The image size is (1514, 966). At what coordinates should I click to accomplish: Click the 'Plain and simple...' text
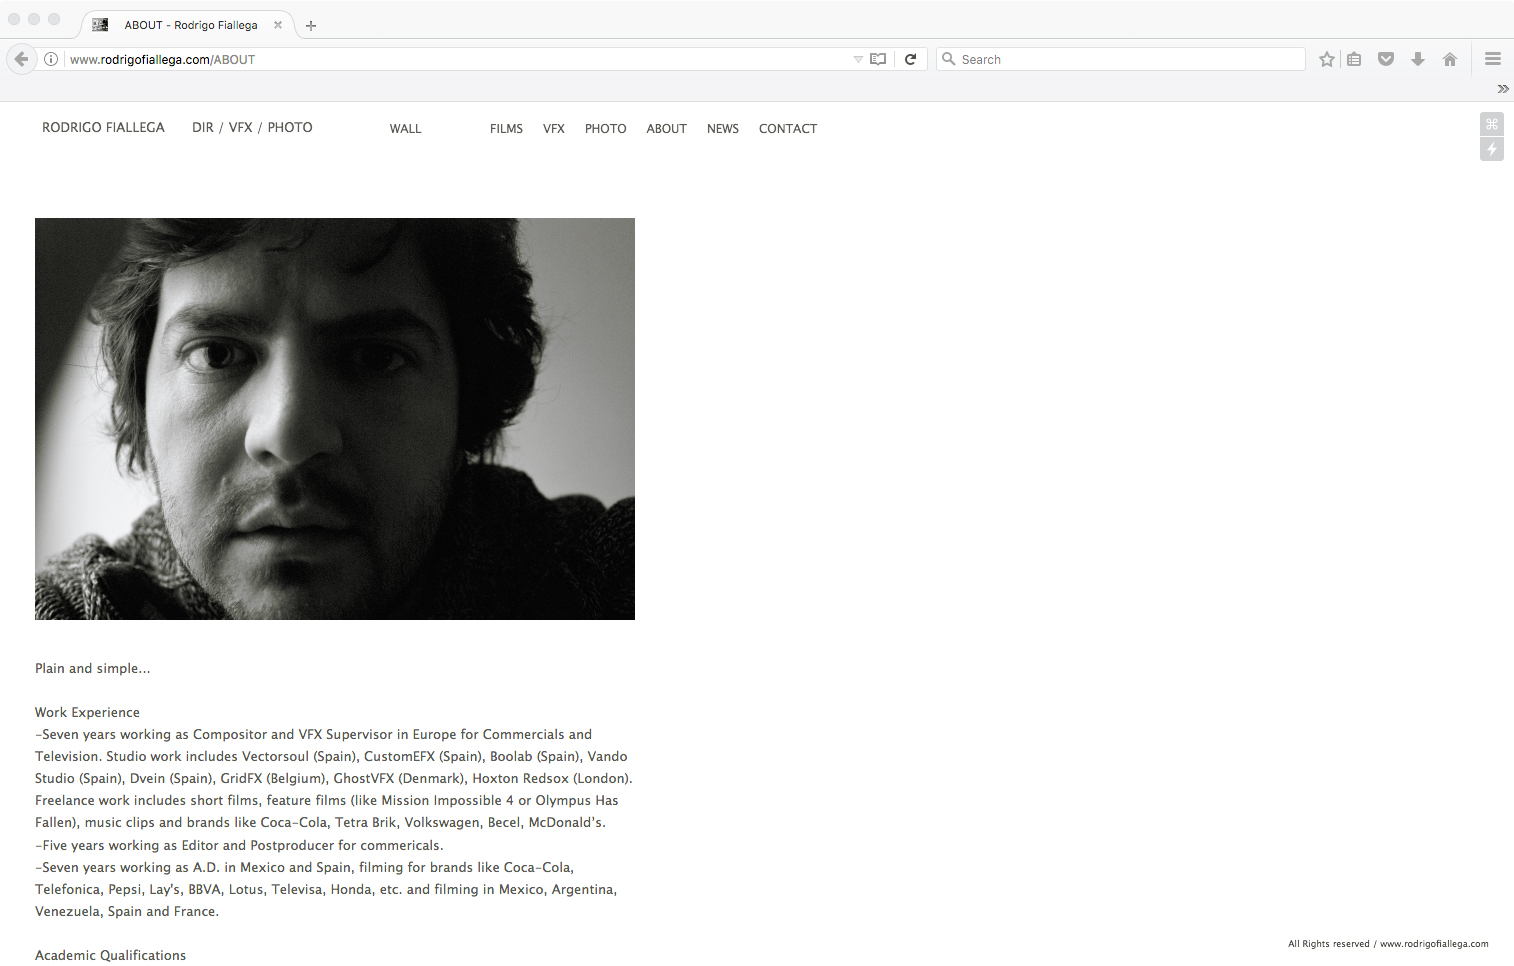point(93,669)
